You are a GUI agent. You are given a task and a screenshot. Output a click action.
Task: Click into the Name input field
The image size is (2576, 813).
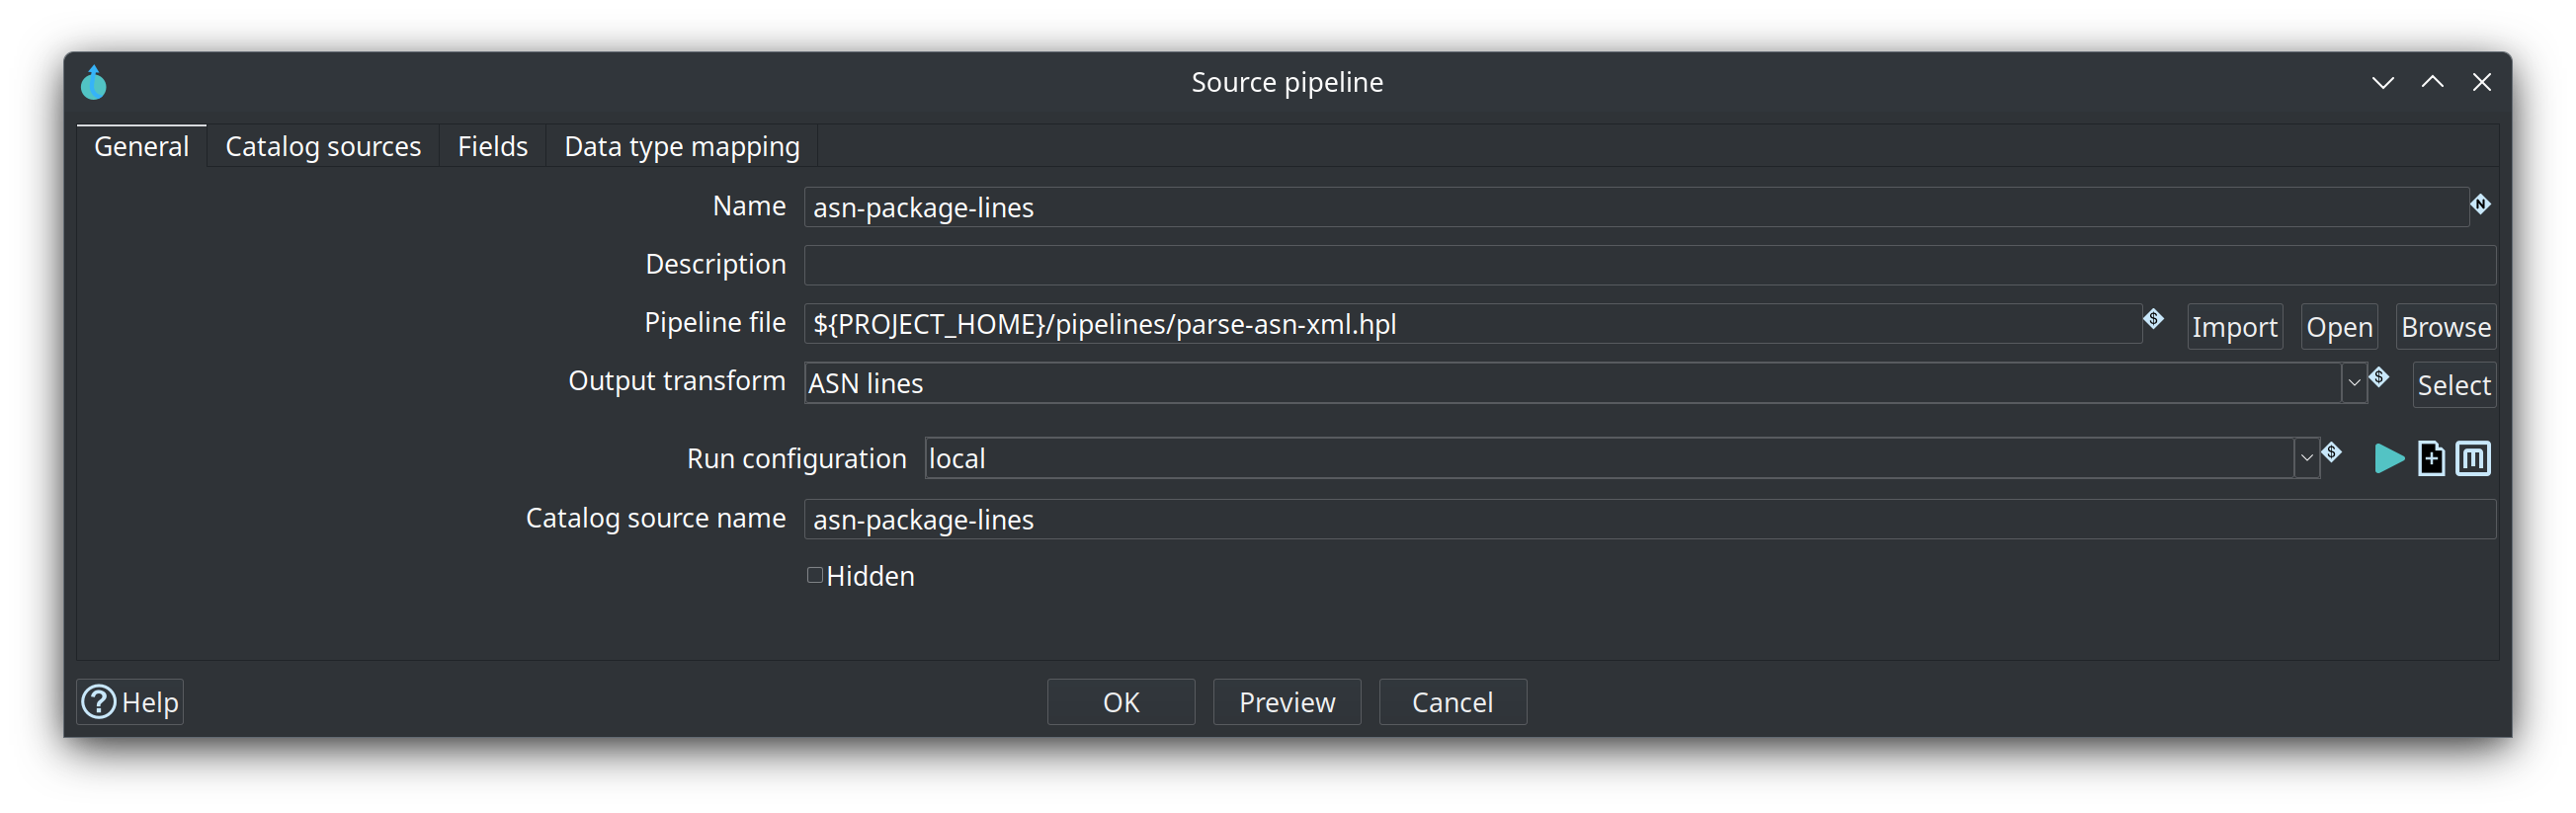[x=1636, y=207]
